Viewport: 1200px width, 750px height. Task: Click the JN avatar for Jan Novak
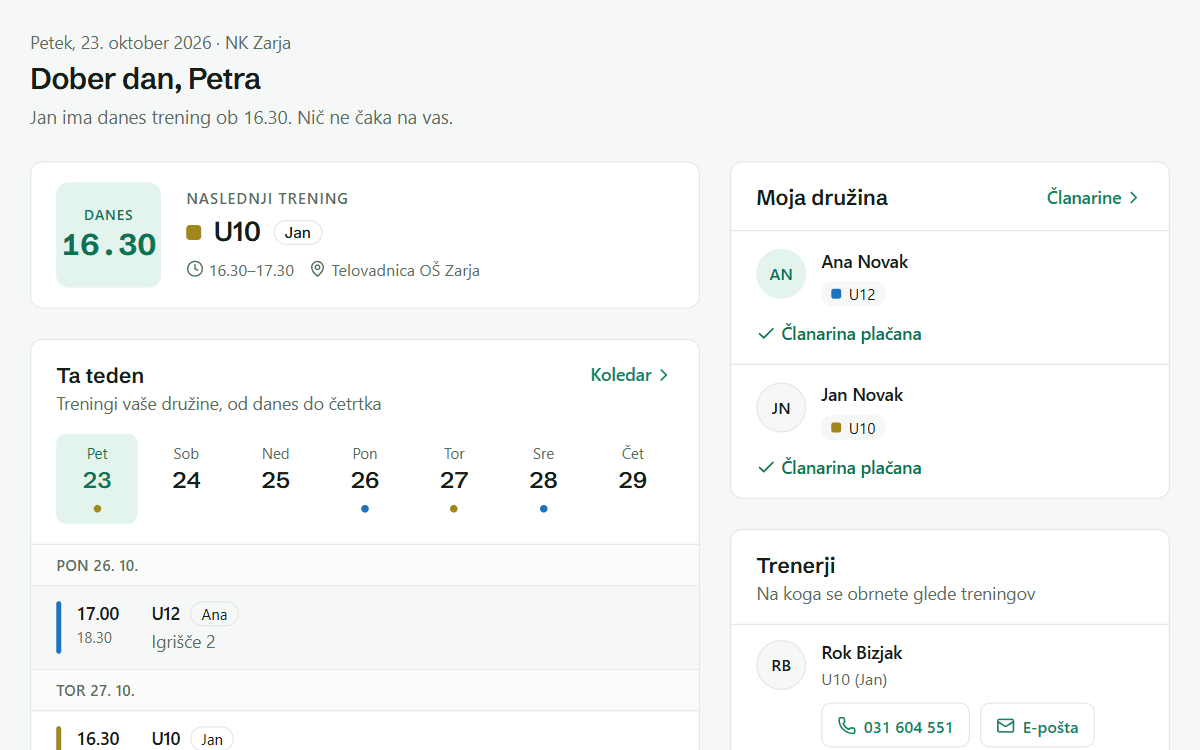click(781, 407)
